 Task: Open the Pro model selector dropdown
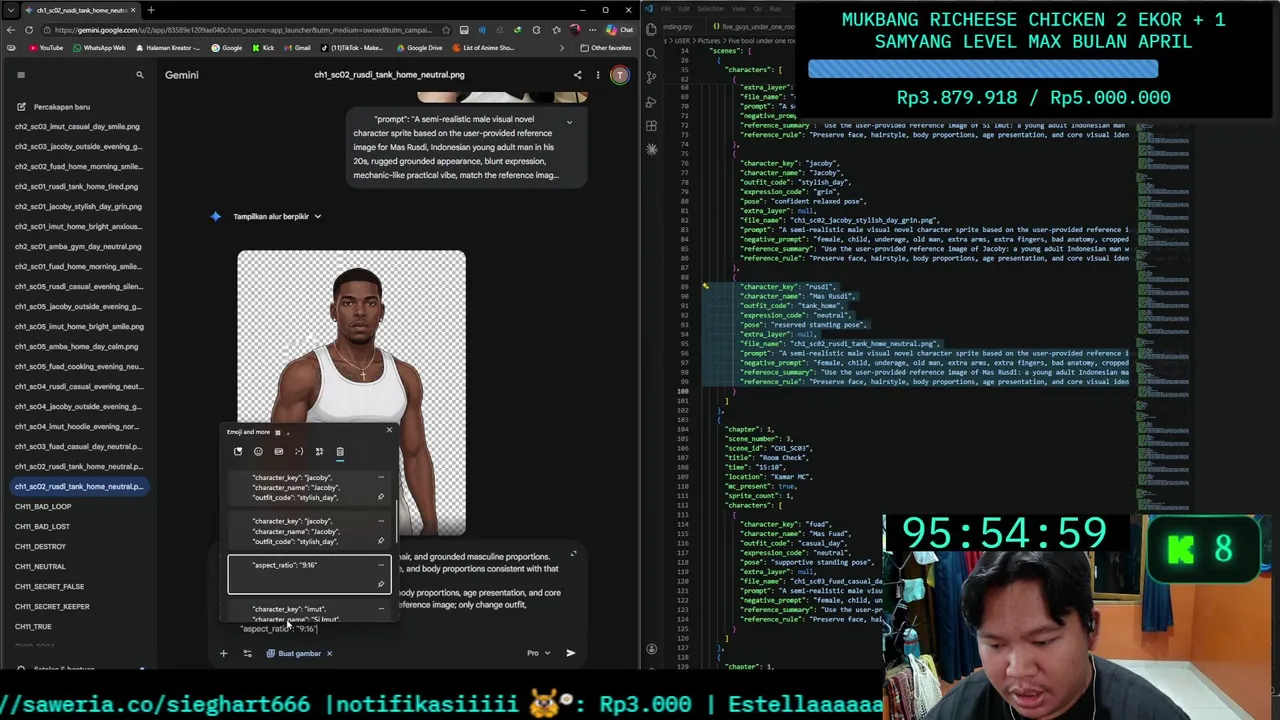click(539, 653)
